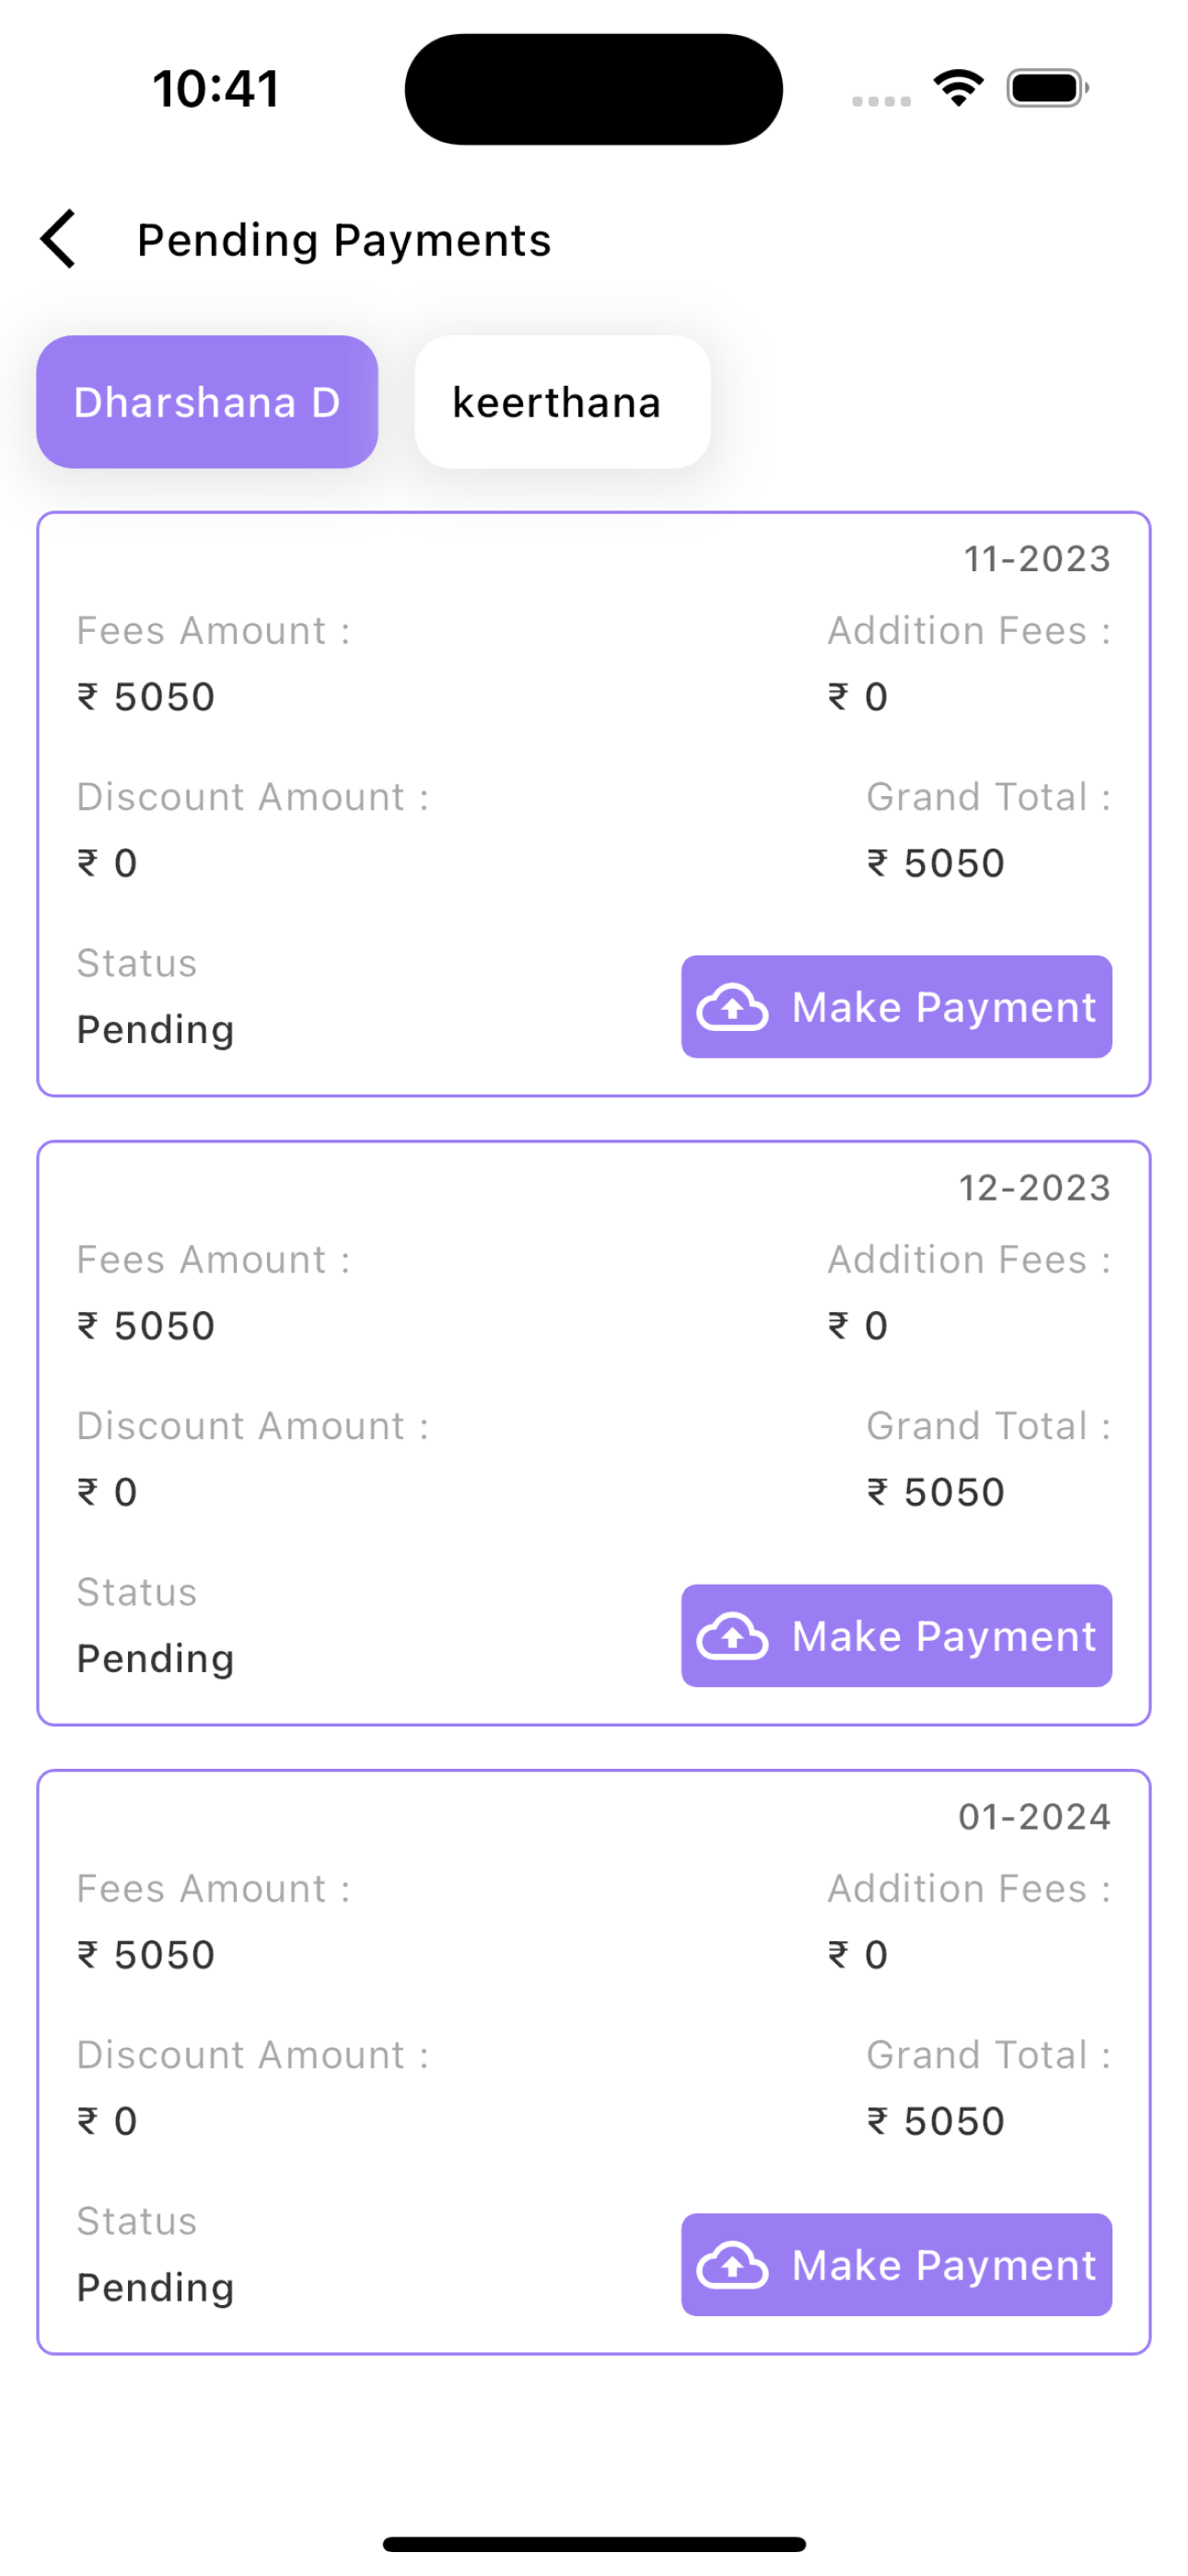Image resolution: width=1188 pixels, height=2576 pixels.
Task: Select the Dharshana D tab
Action: [x=207, y=402]
